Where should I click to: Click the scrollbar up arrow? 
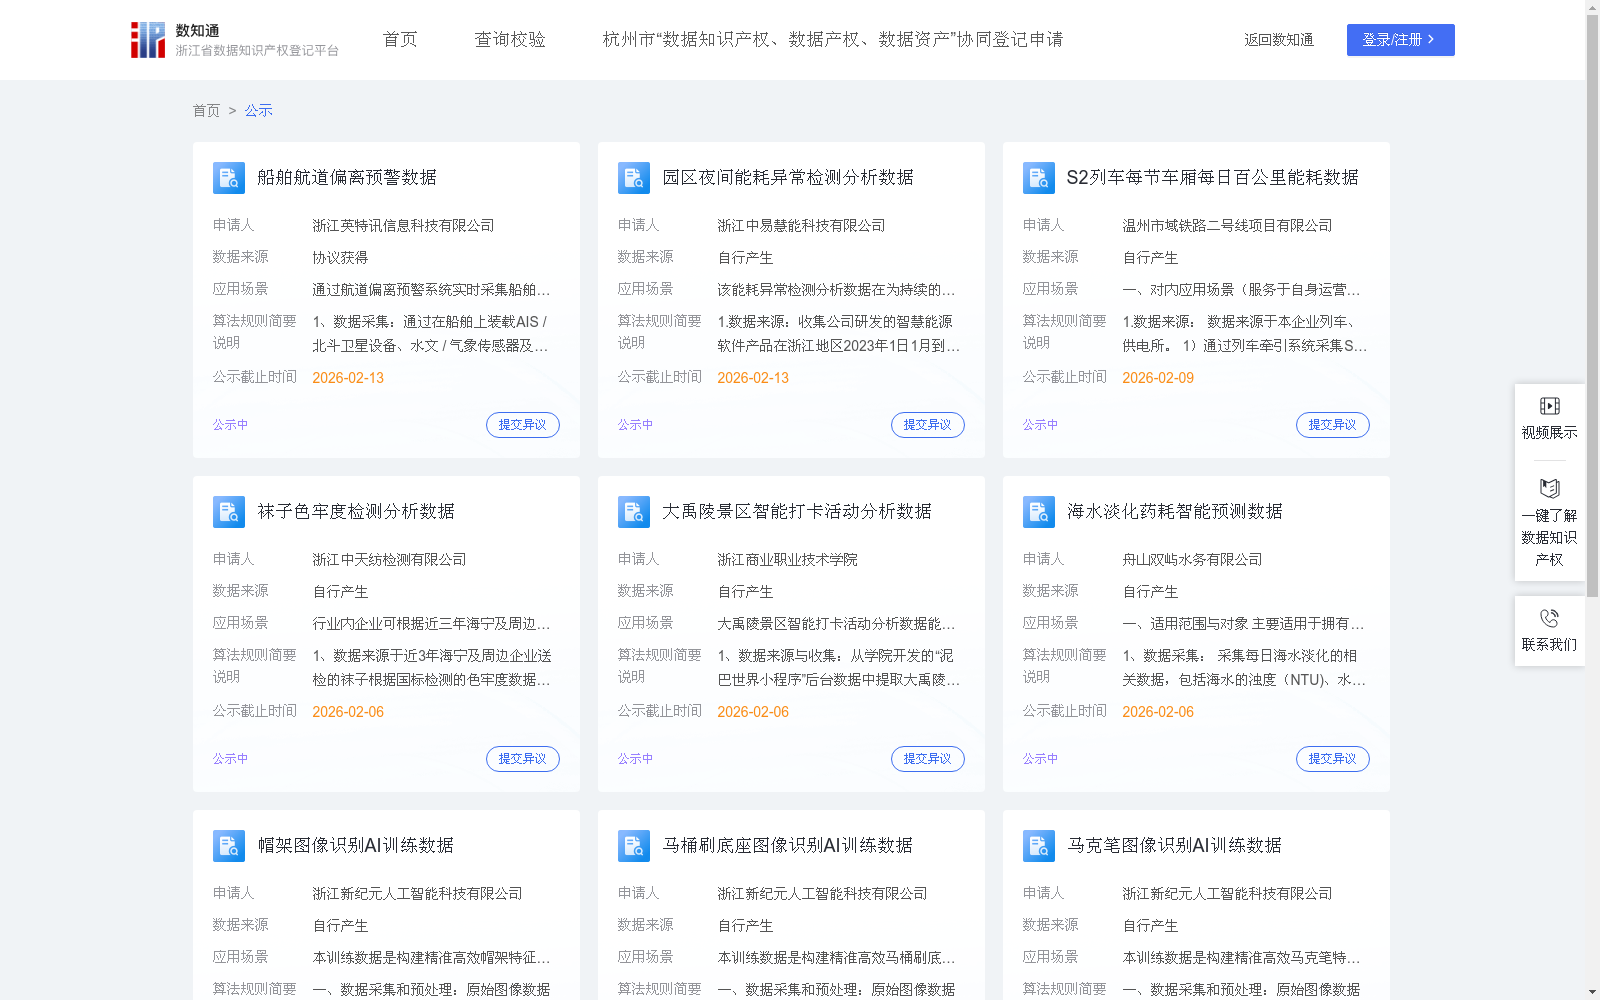point(1592,7)
